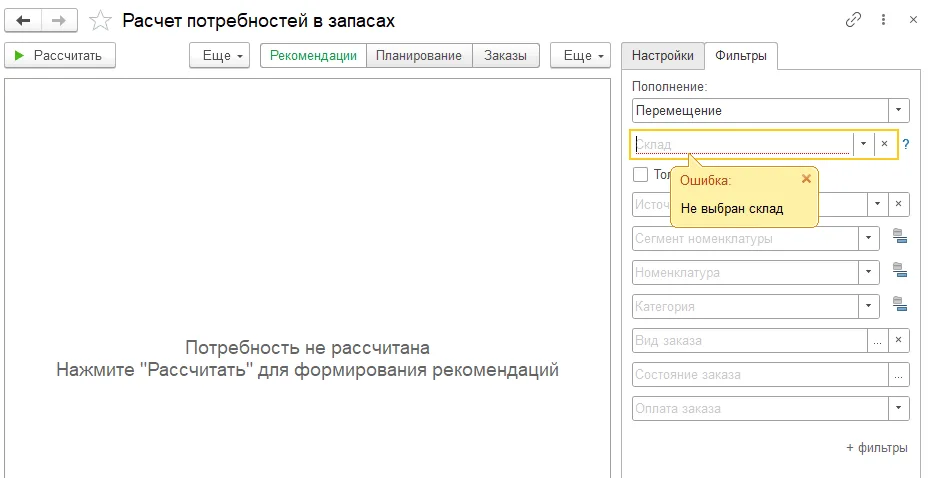Open Состояние заказа selection with ellipsis button

(x=899, y=374)
